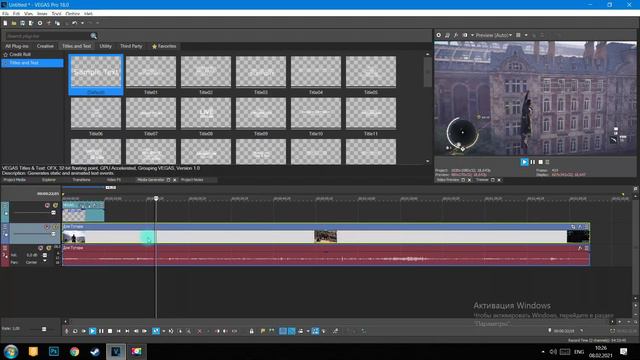Switch to the Utility tab
This screenshot has height=360, width=640.
(105, 46)
